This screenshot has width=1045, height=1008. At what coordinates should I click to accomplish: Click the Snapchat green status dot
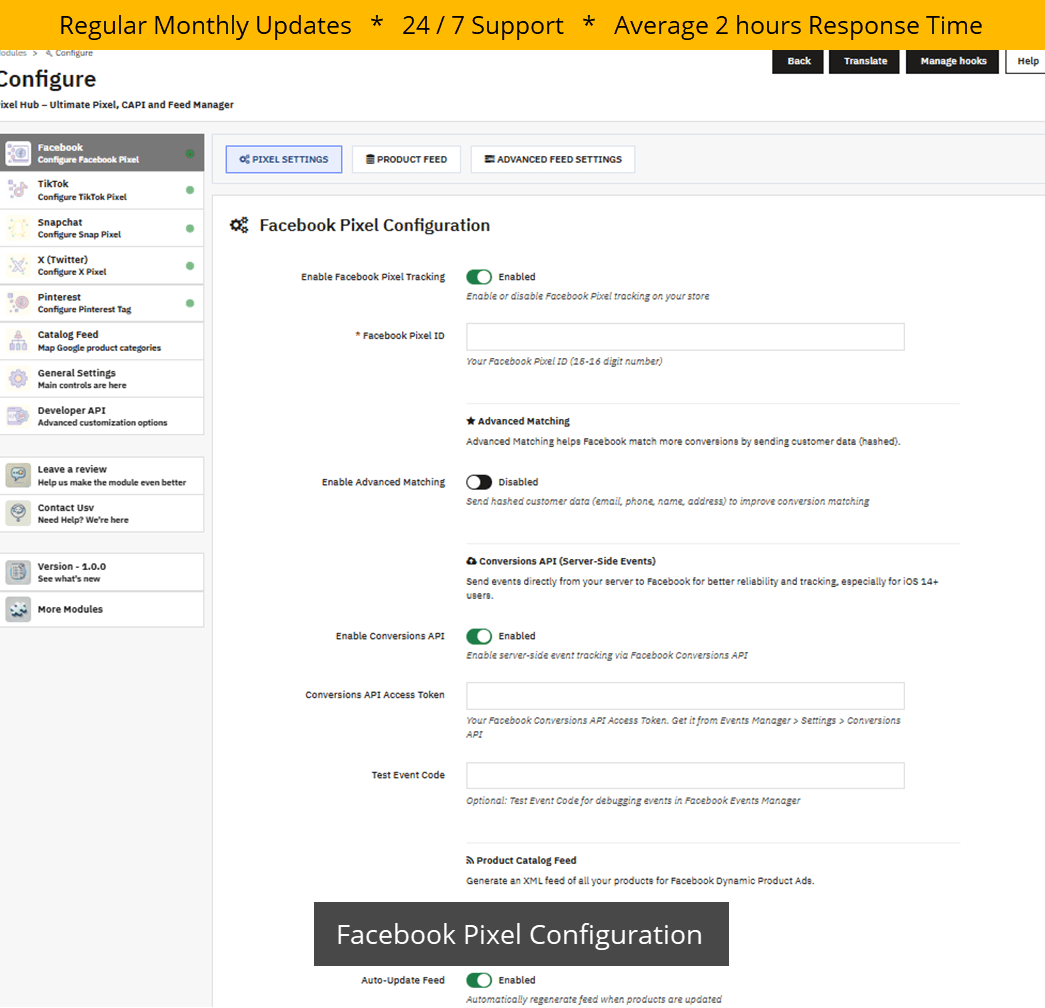190,229
